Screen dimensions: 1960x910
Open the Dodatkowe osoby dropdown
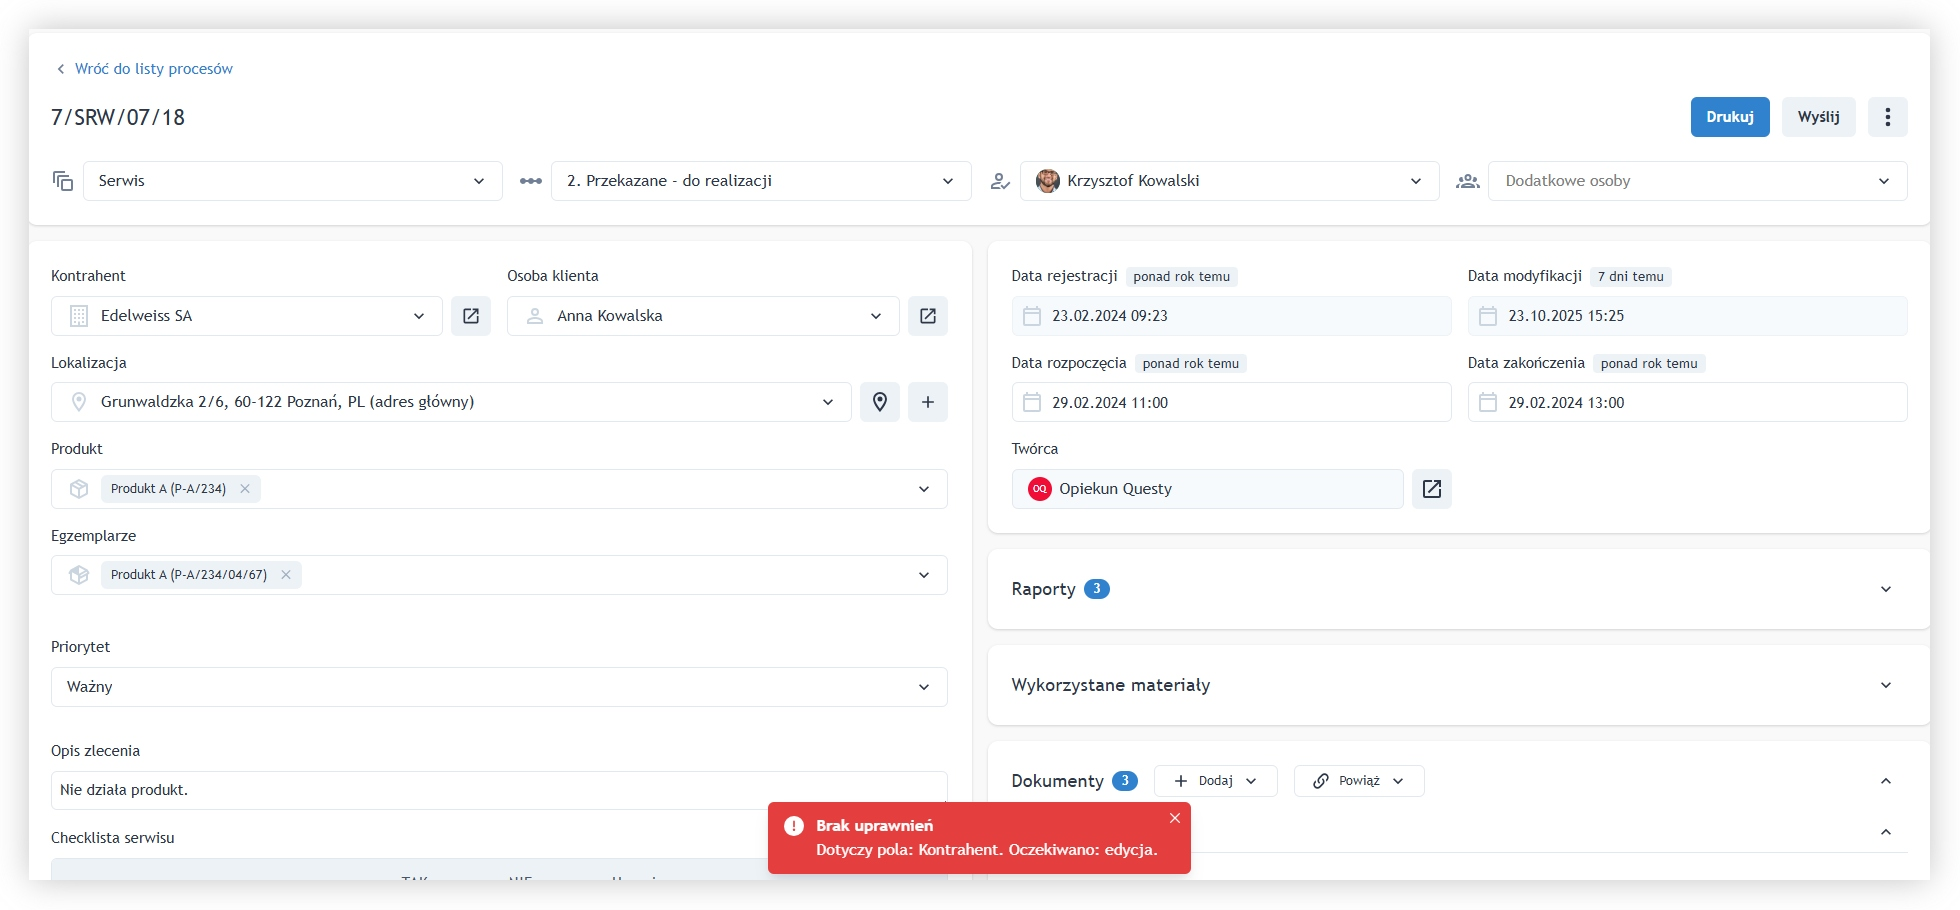(x=1696, y=181)
